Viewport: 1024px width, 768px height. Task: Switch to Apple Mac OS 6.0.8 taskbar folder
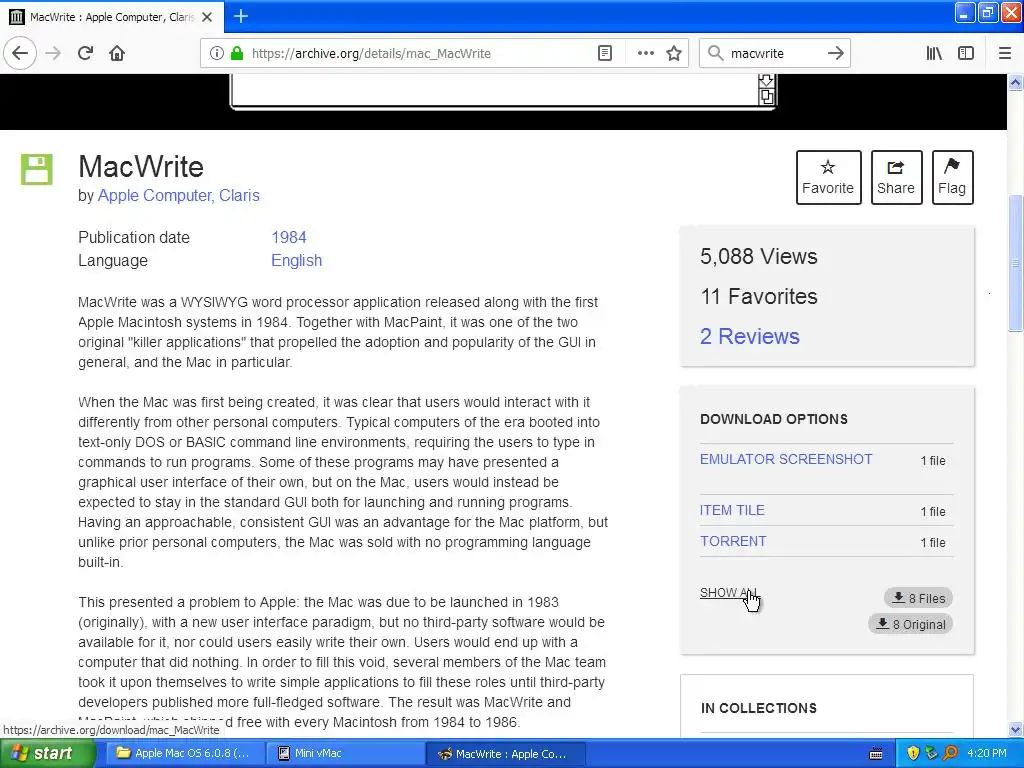point(185,754)
